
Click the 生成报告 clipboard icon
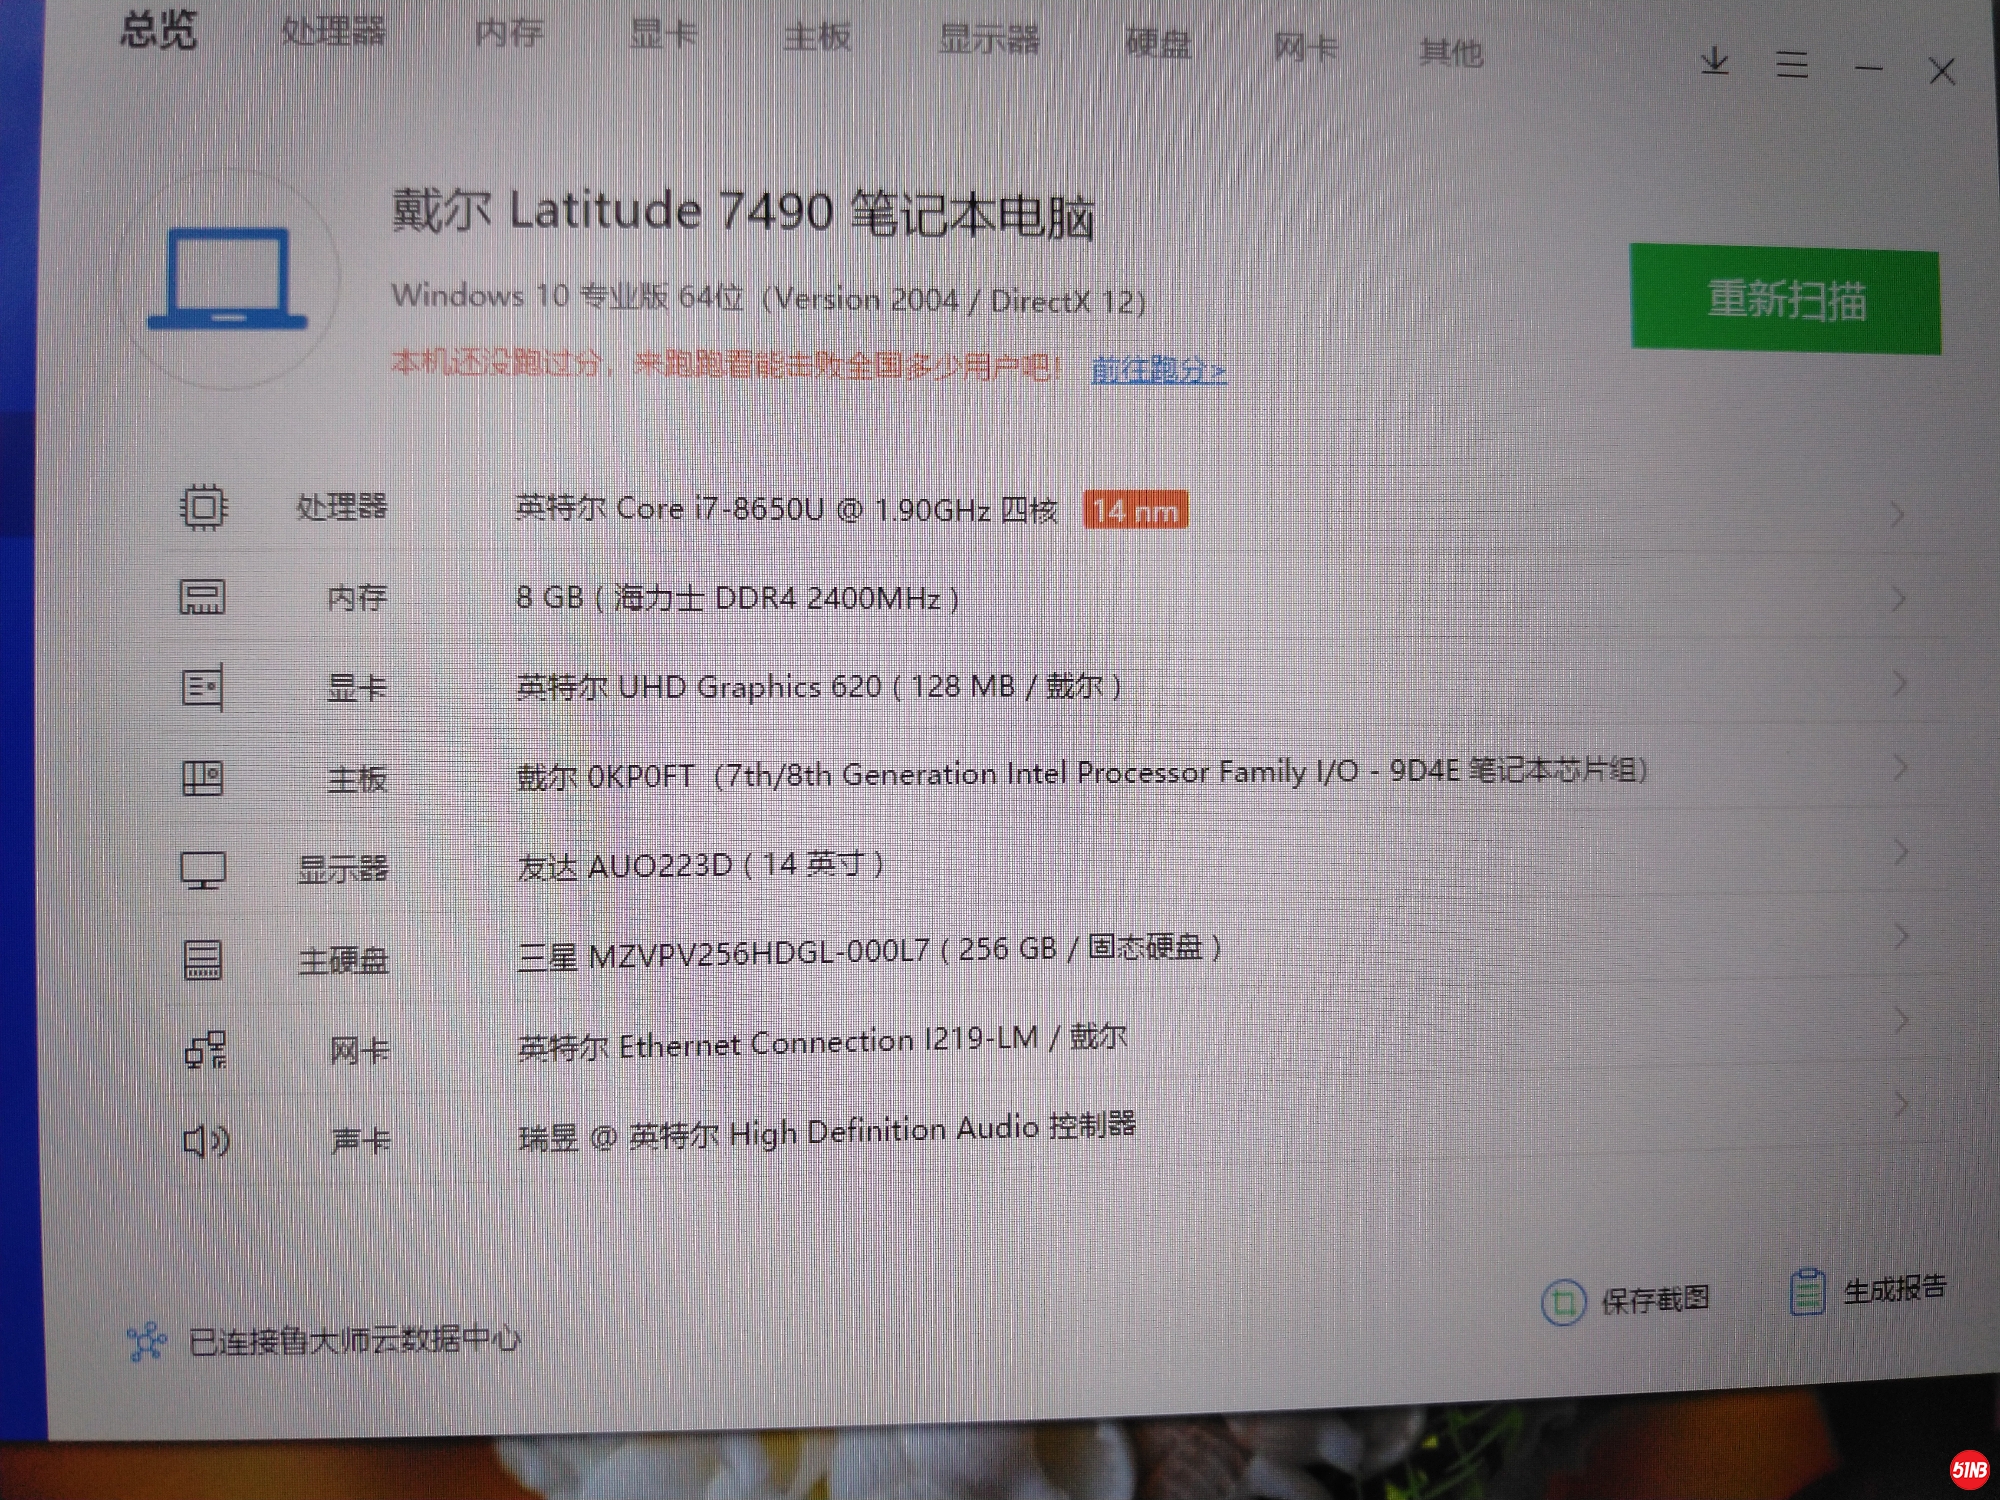1808,1292
